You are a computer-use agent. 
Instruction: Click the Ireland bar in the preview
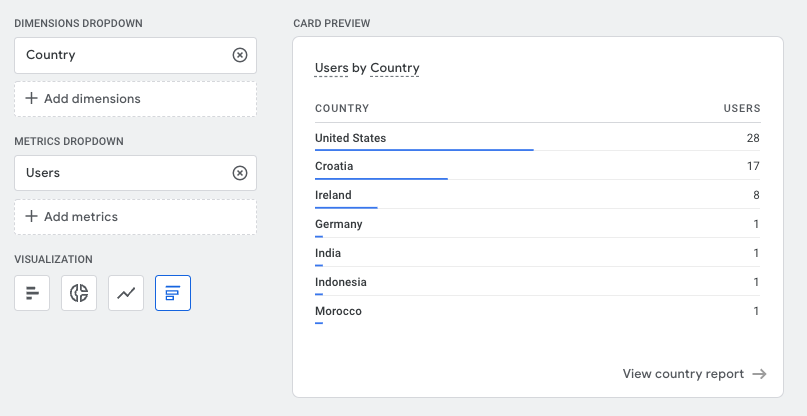click(x=346, y=207)
